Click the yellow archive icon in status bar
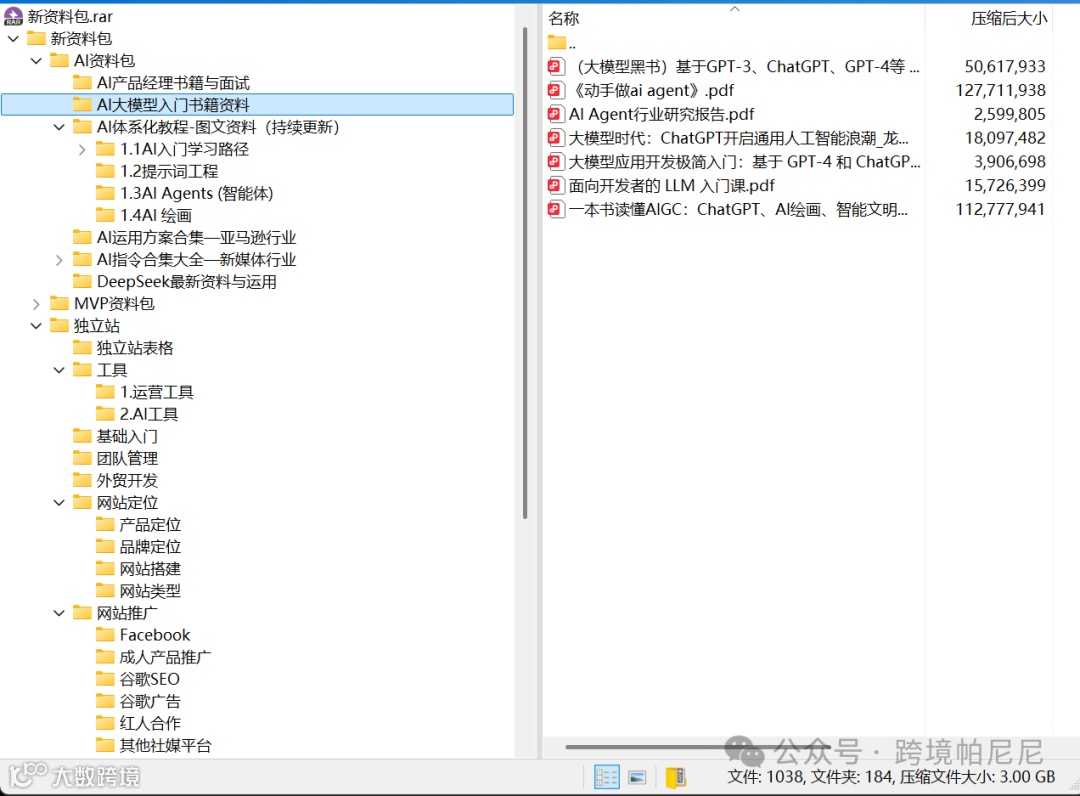This screenshot has width=1080, height=796. [x=676, y=777]
